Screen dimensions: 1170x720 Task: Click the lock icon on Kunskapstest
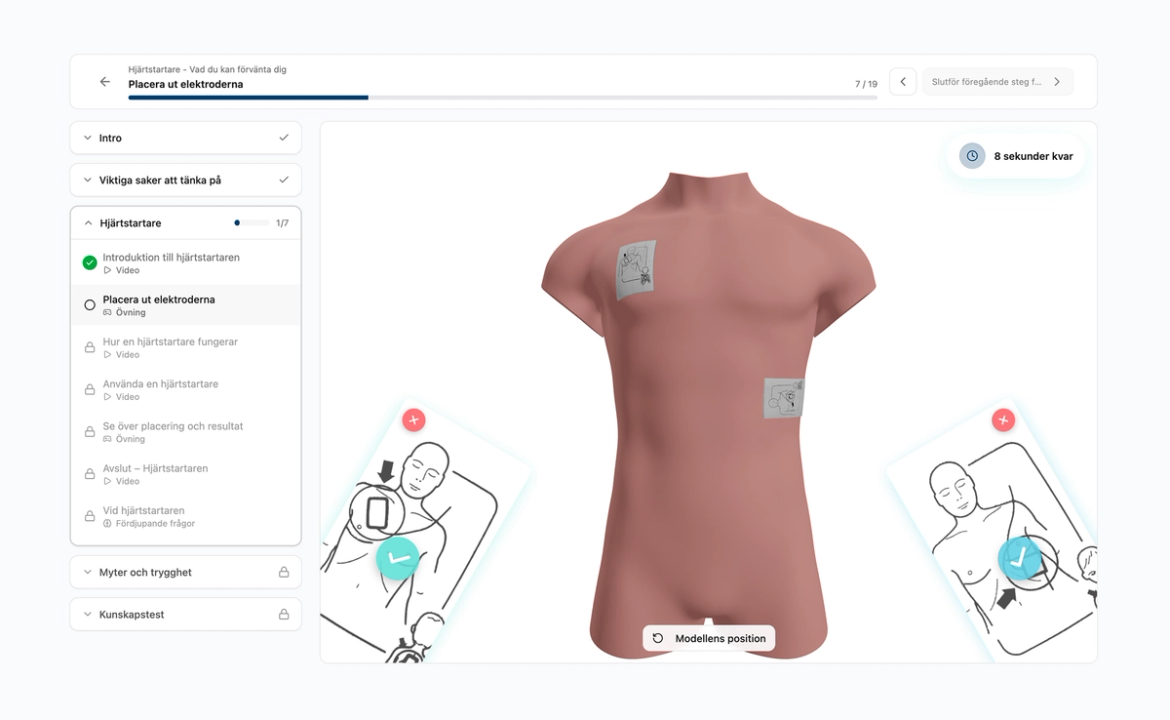click(x=284, y=614)
